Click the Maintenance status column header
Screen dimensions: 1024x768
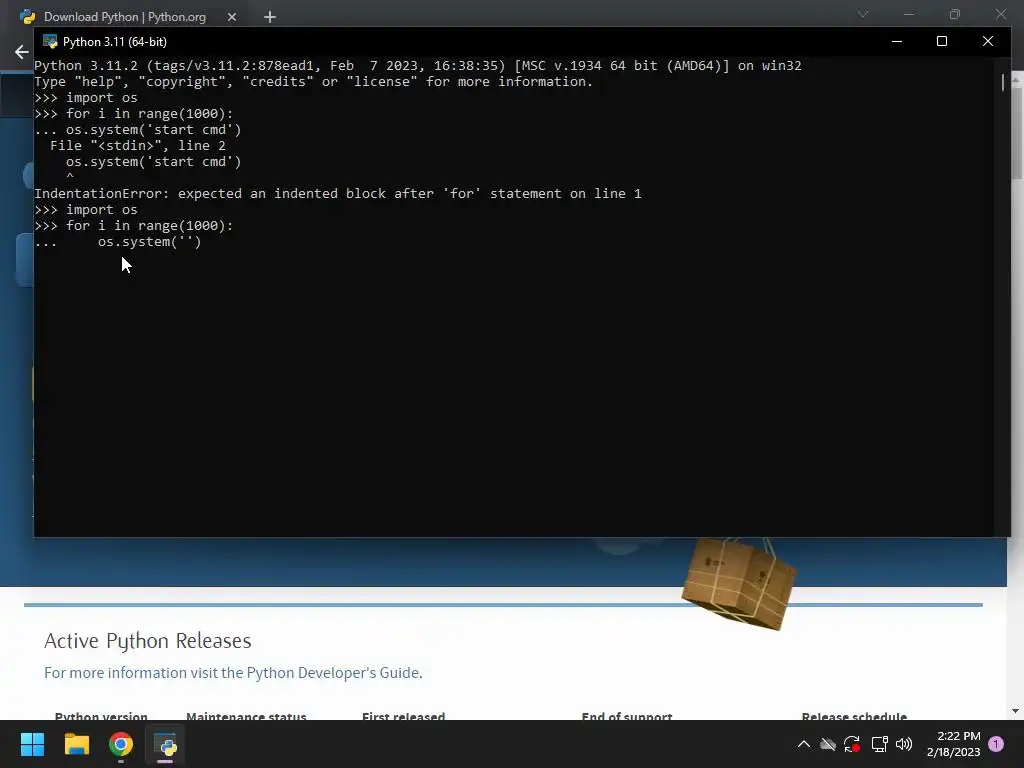(246, 716)
